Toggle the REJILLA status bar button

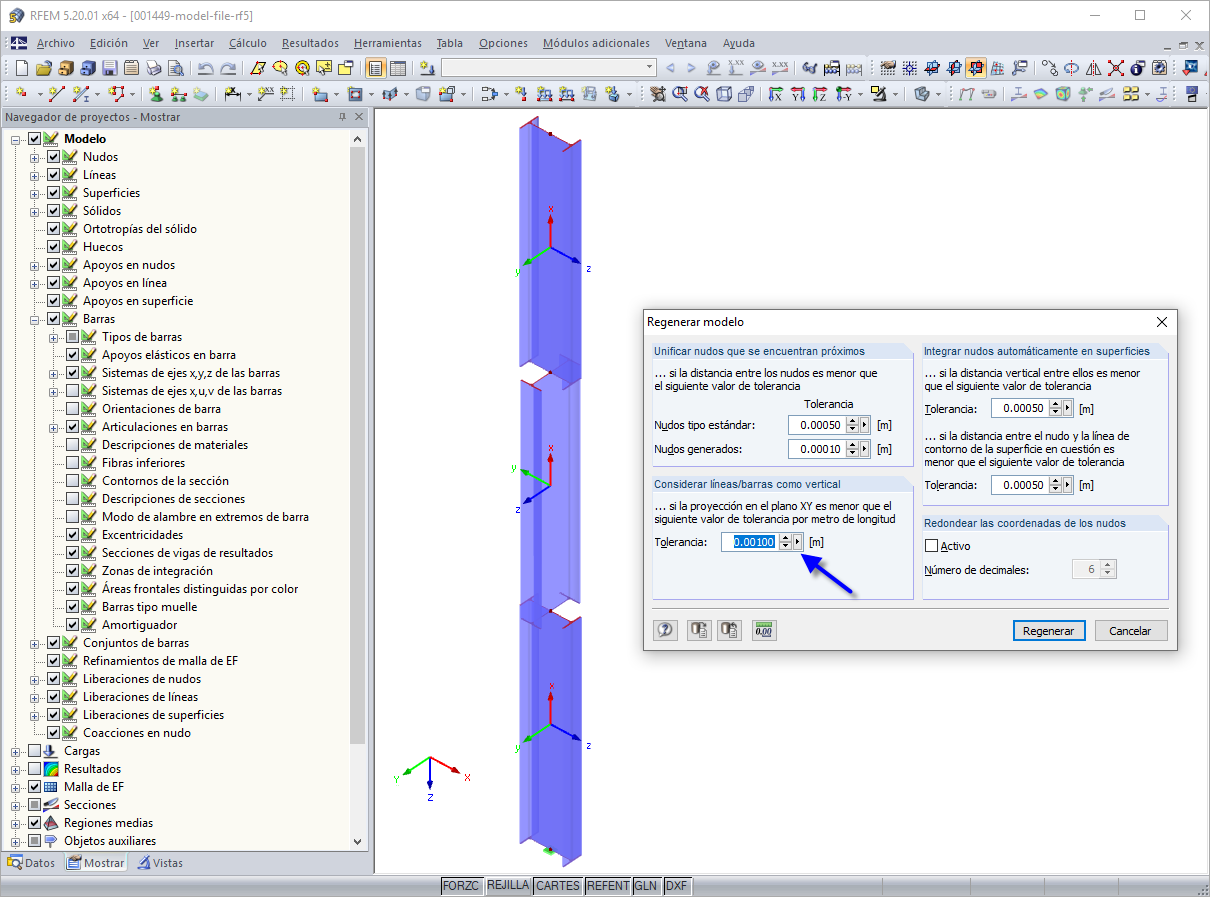508,886
